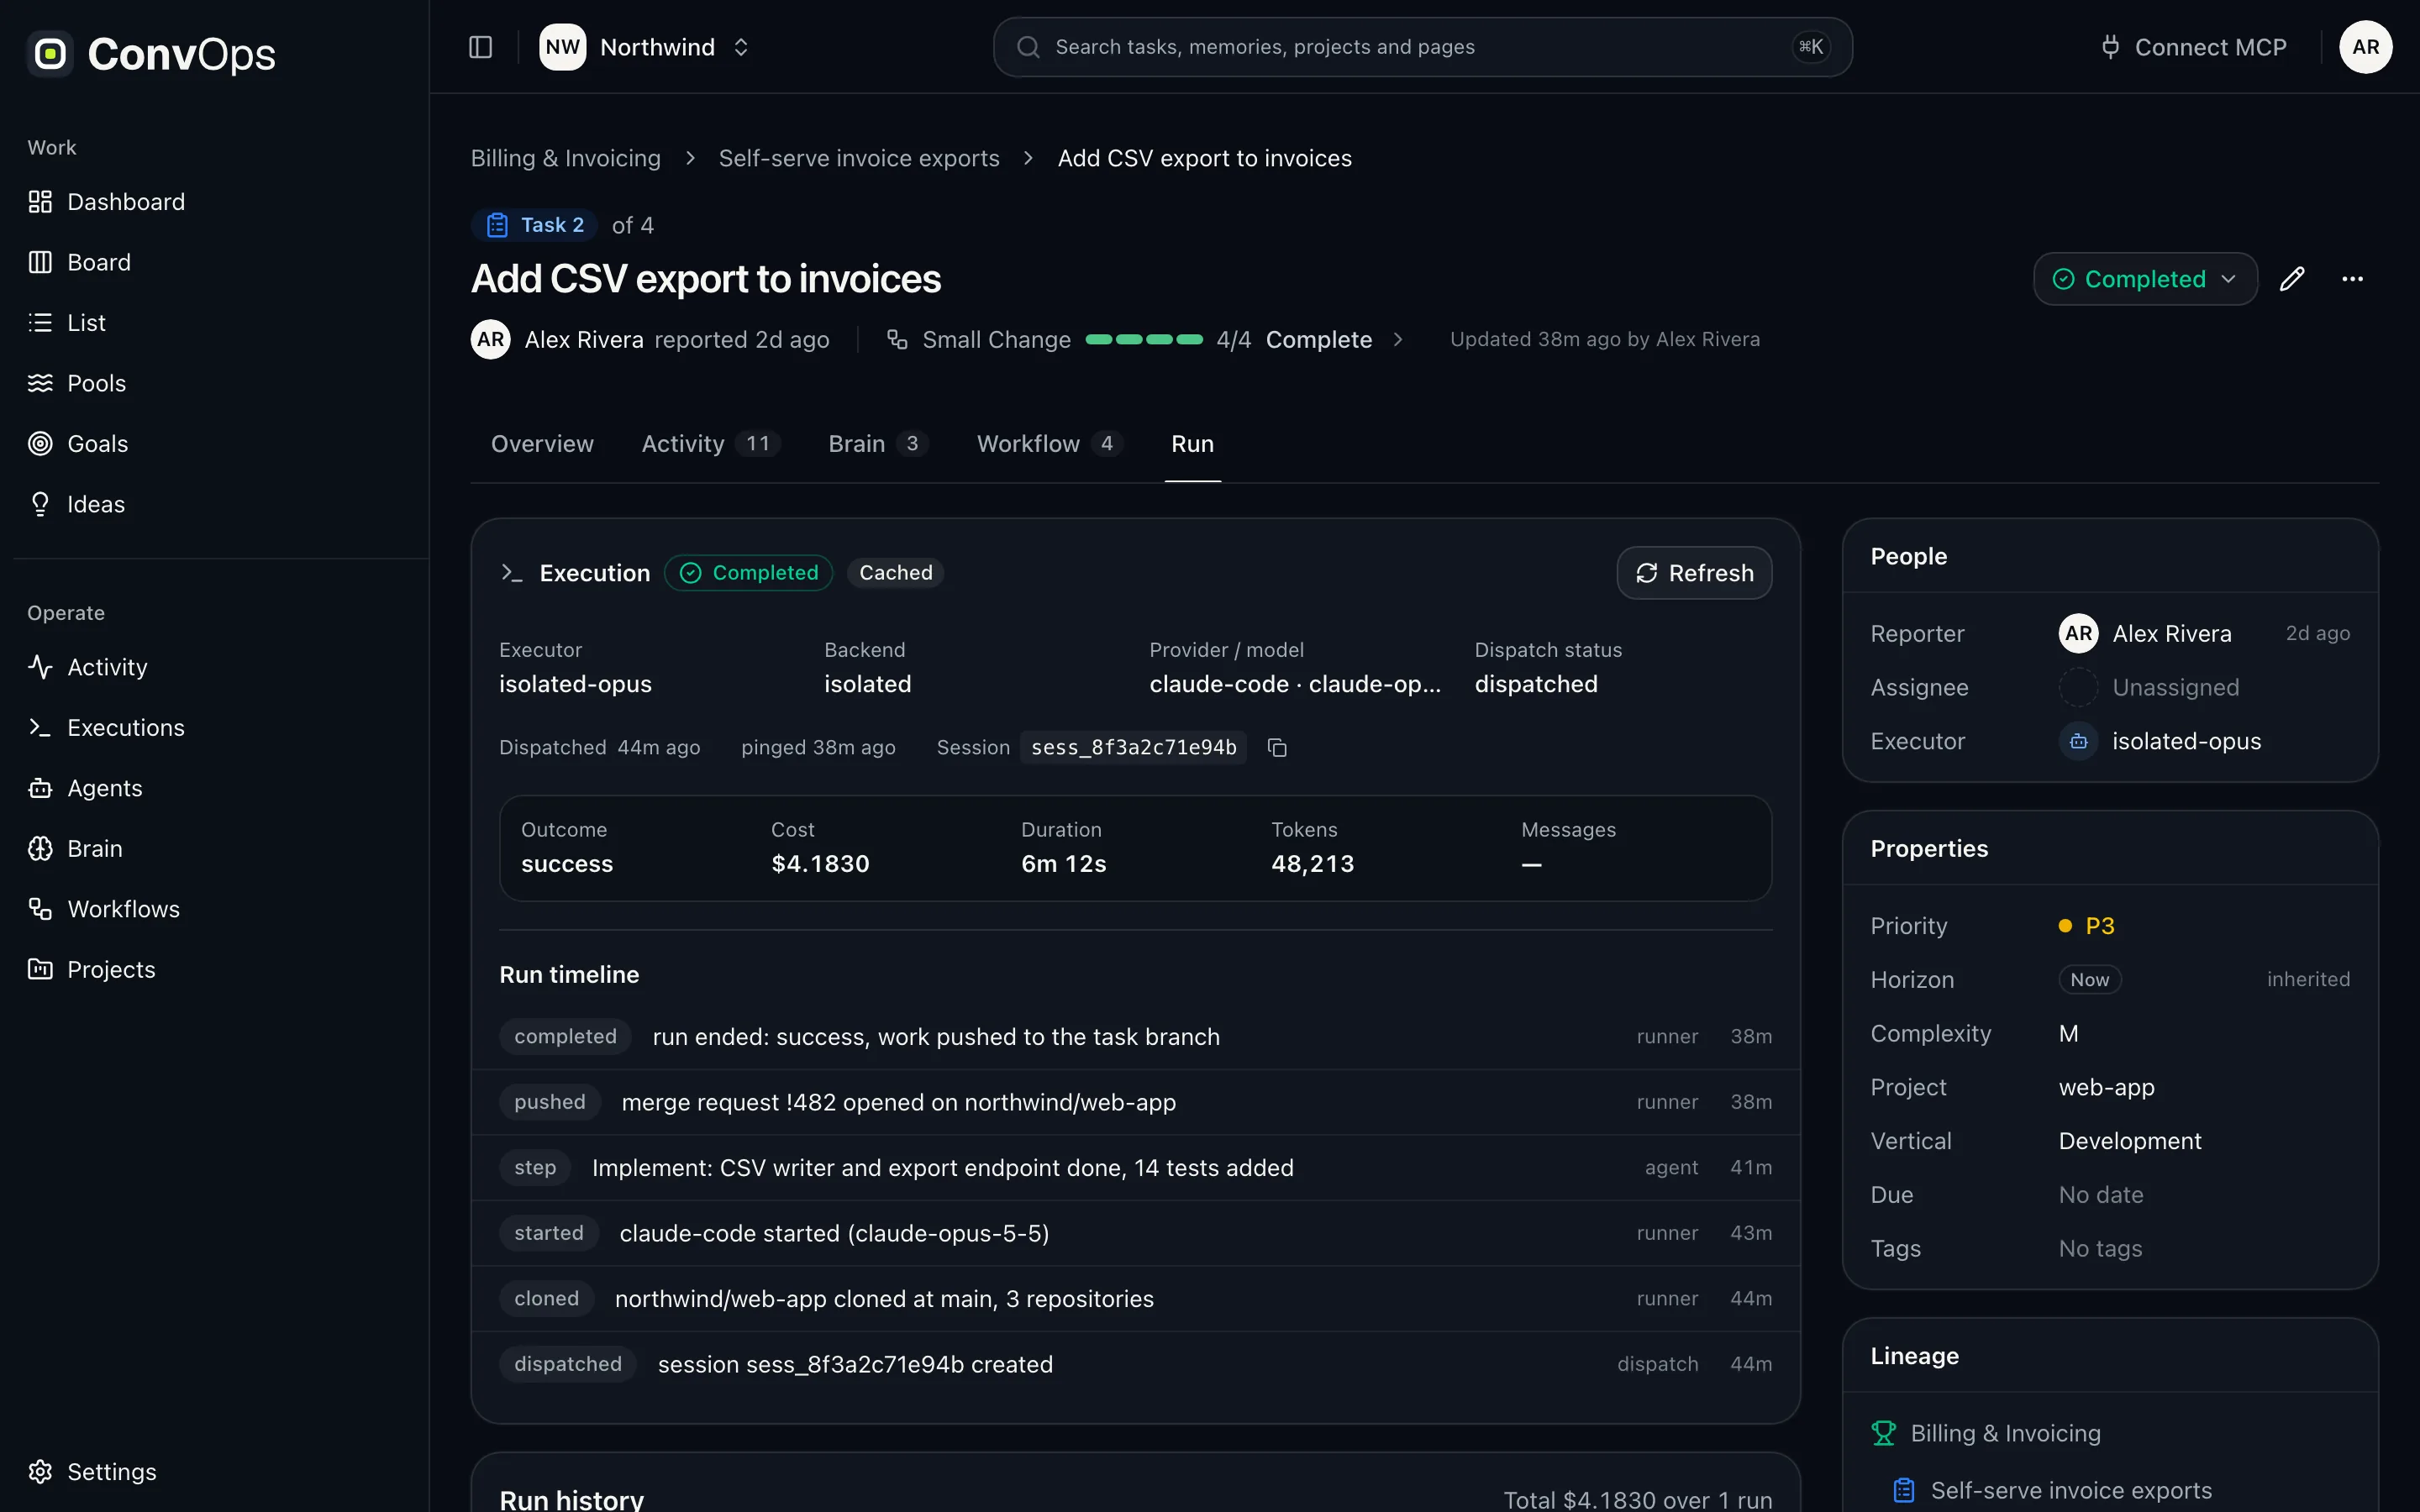This screenshot has height=1512, width=2420.
Task: Click the Cost value $4.1830
Action: [820, 864]
